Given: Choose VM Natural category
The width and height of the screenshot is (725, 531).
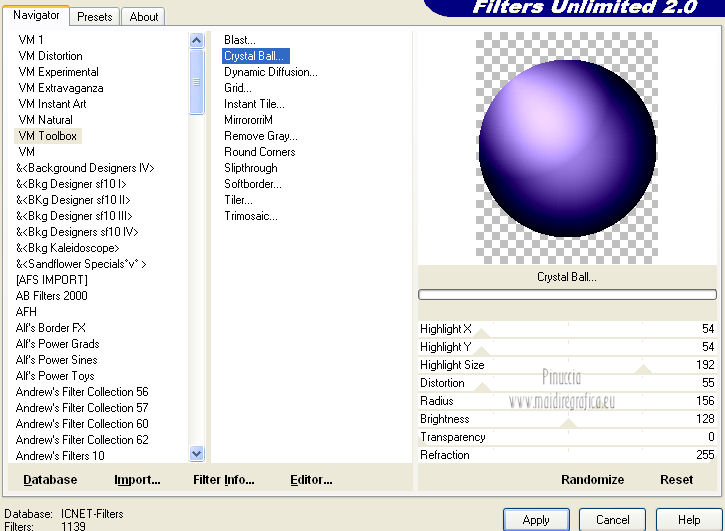Looking at the screenshot, I should point(45,120).
